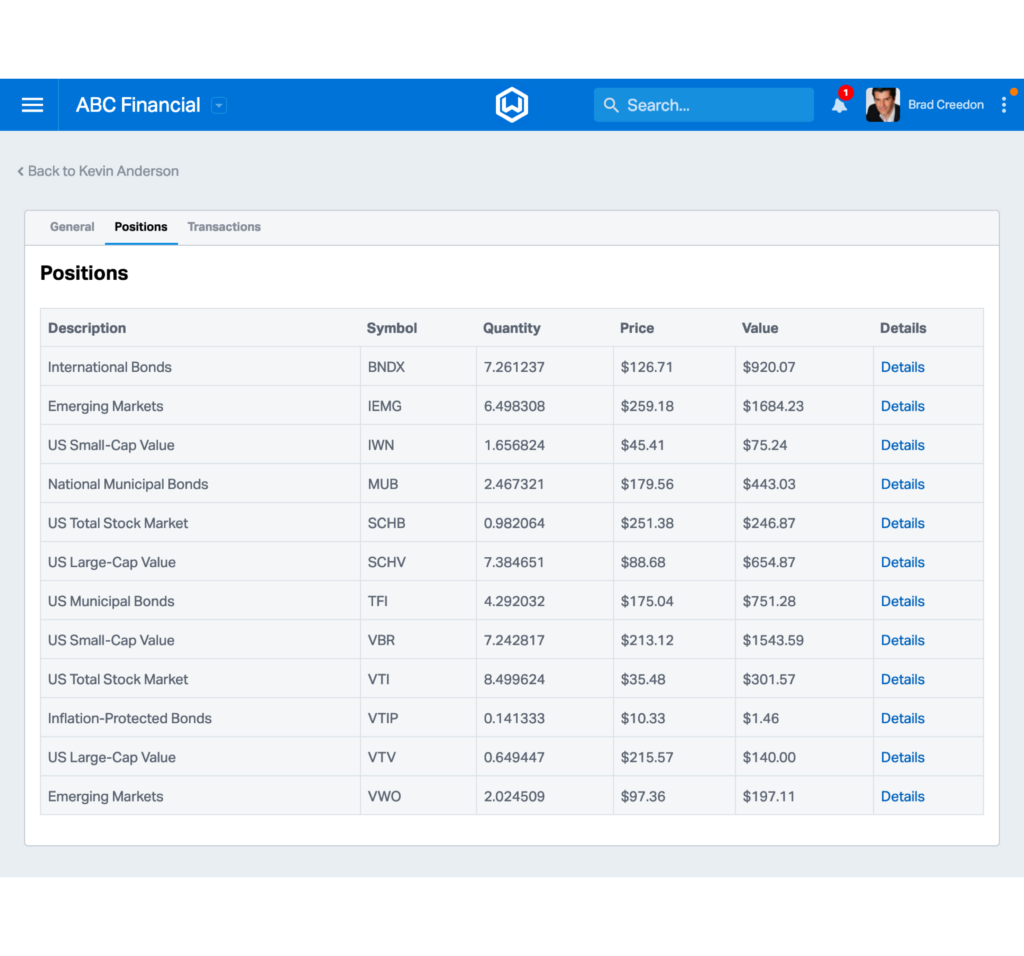Open Details for Emerging Markets VWO
This screenshot has height=956, width=1024.
pos(902,796)
